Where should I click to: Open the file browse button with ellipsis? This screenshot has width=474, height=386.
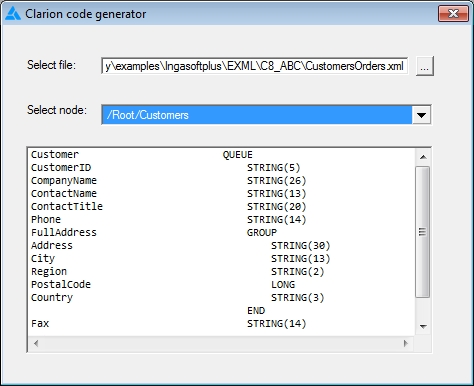424,66
